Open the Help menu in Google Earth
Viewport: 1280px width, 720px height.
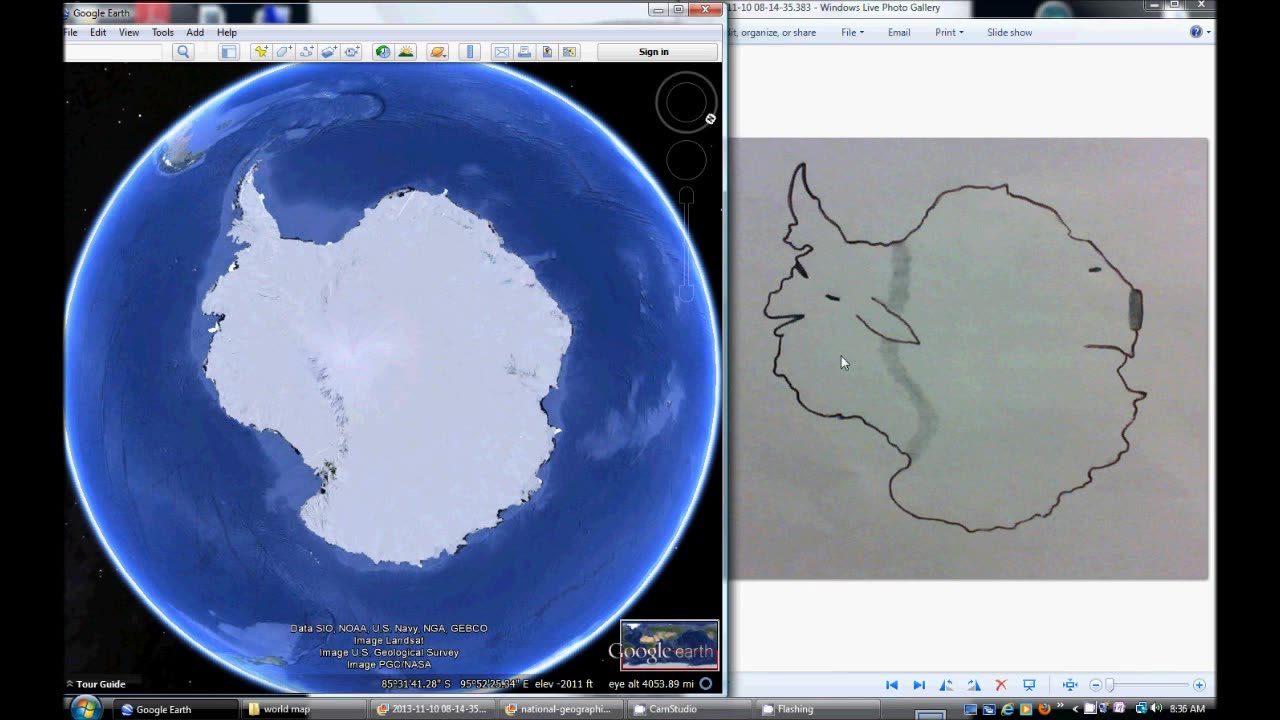227,32
